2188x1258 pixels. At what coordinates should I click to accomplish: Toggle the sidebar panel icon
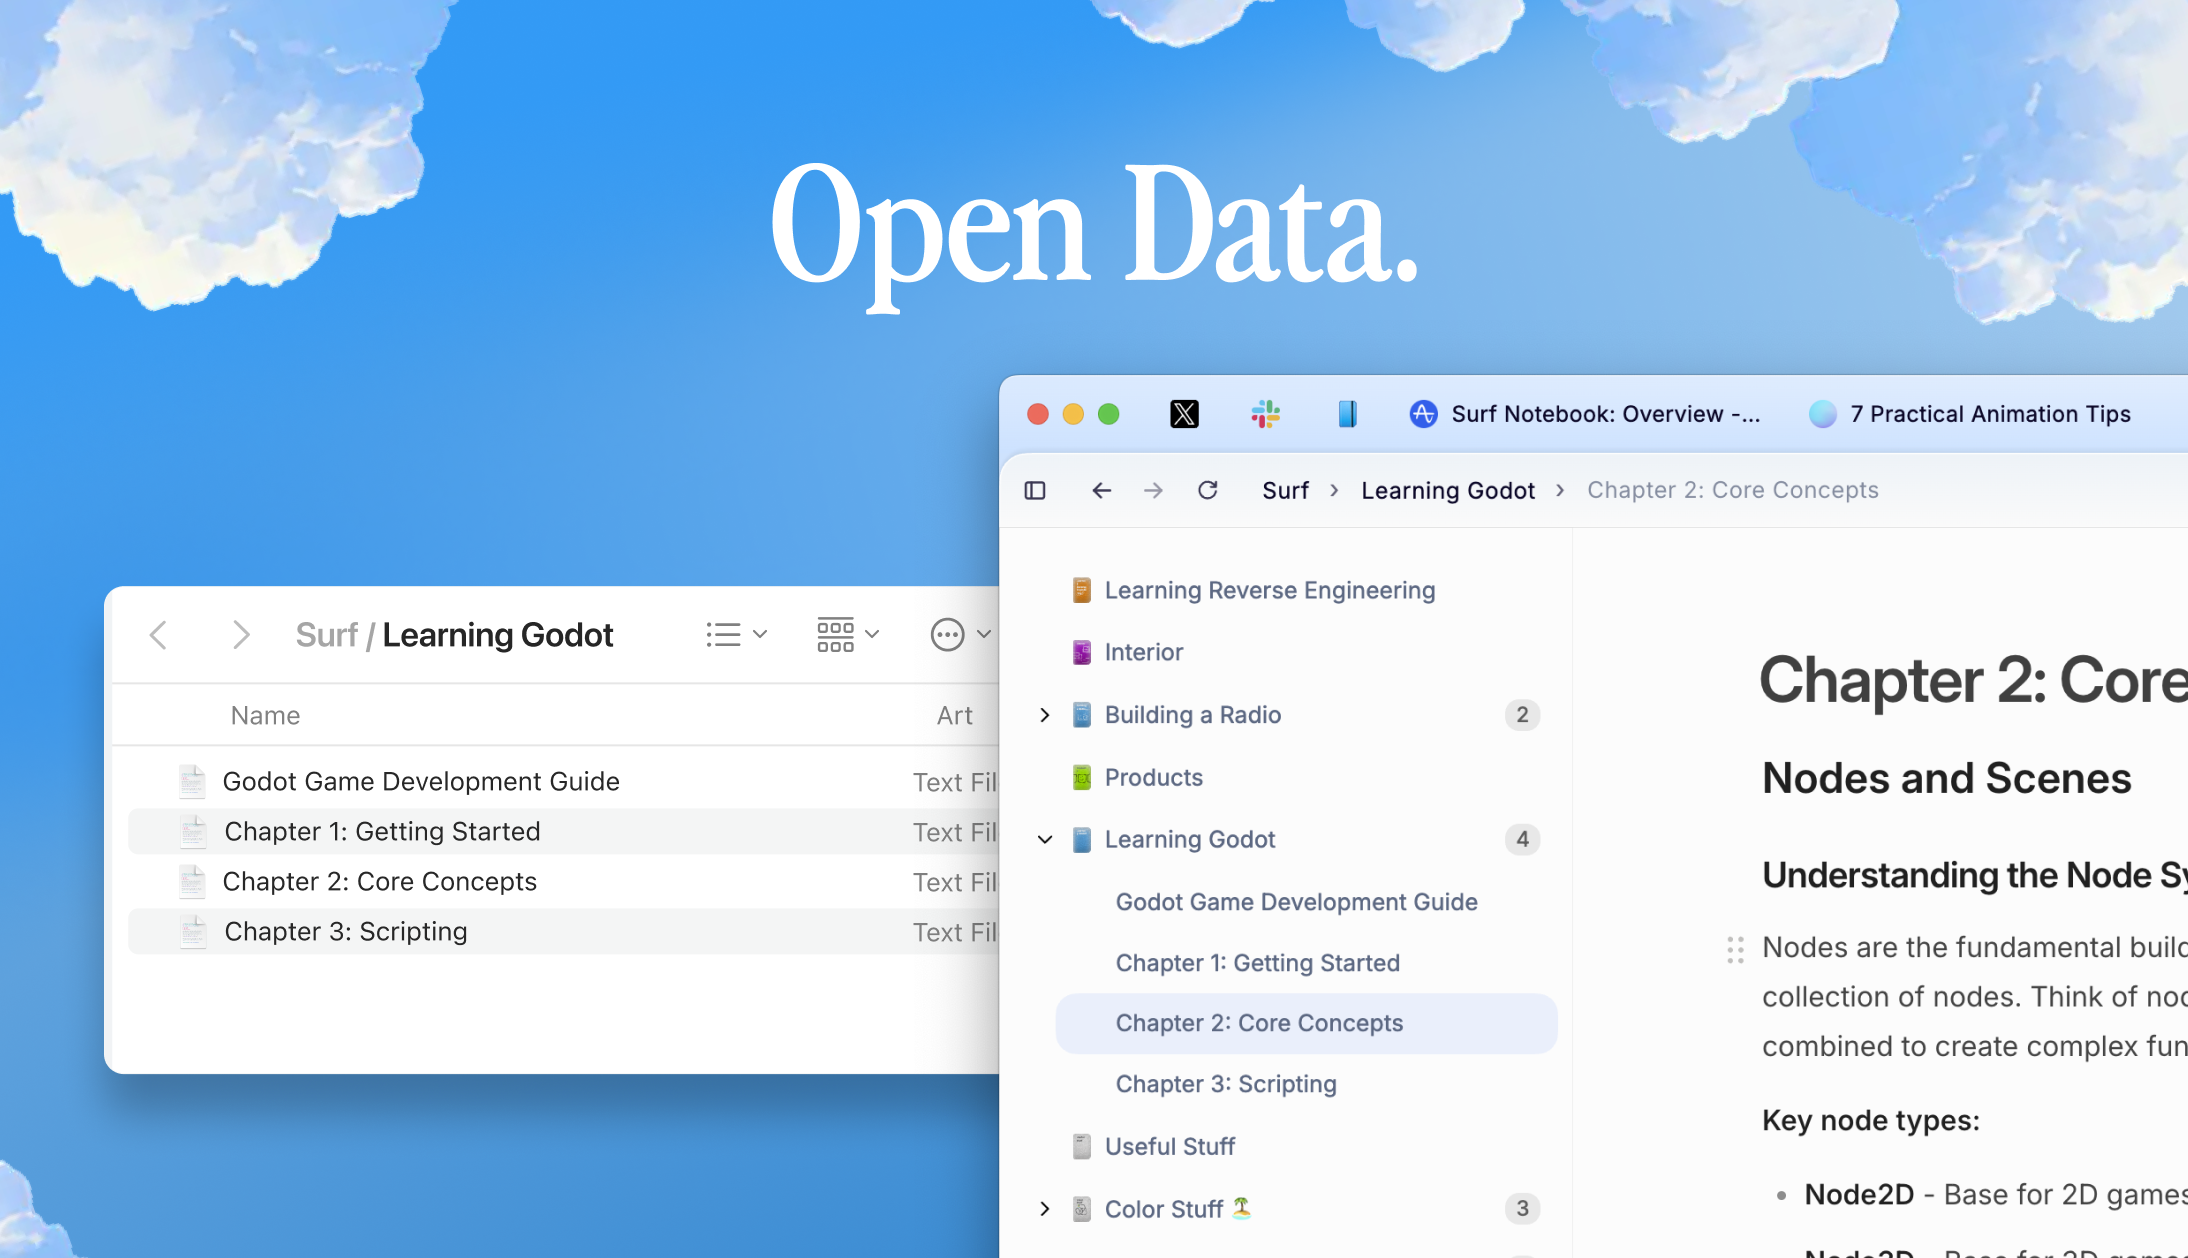point(1035,490)
